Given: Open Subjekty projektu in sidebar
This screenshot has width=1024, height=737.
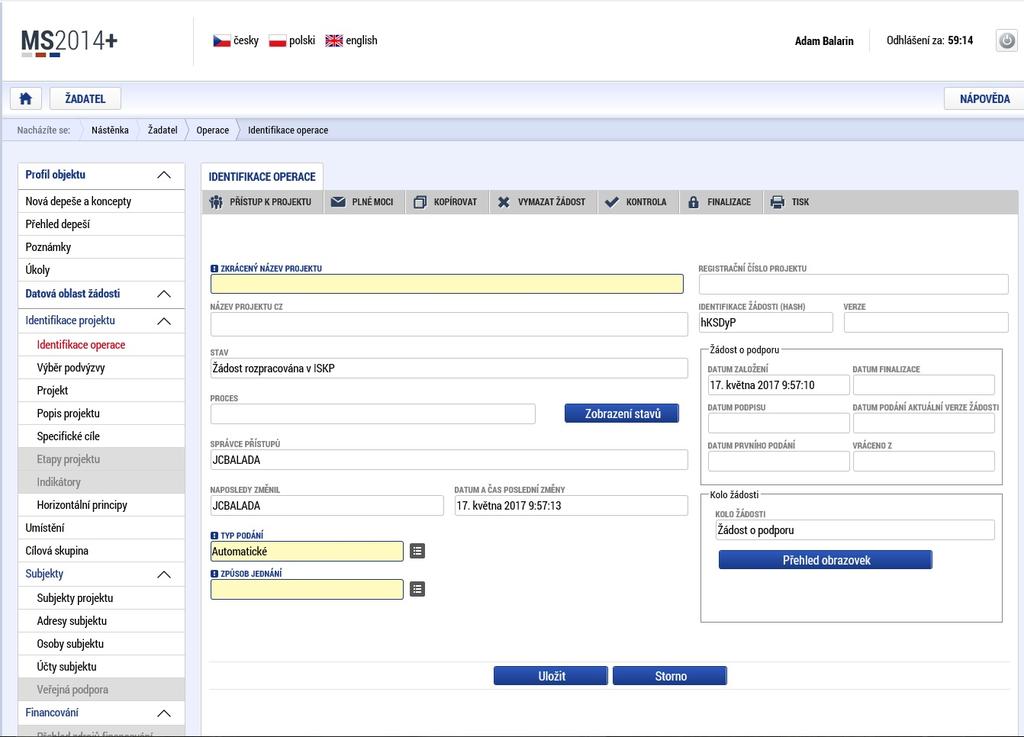Looking at the screenshot, I should pyautogui.click(x=101, y=598).
